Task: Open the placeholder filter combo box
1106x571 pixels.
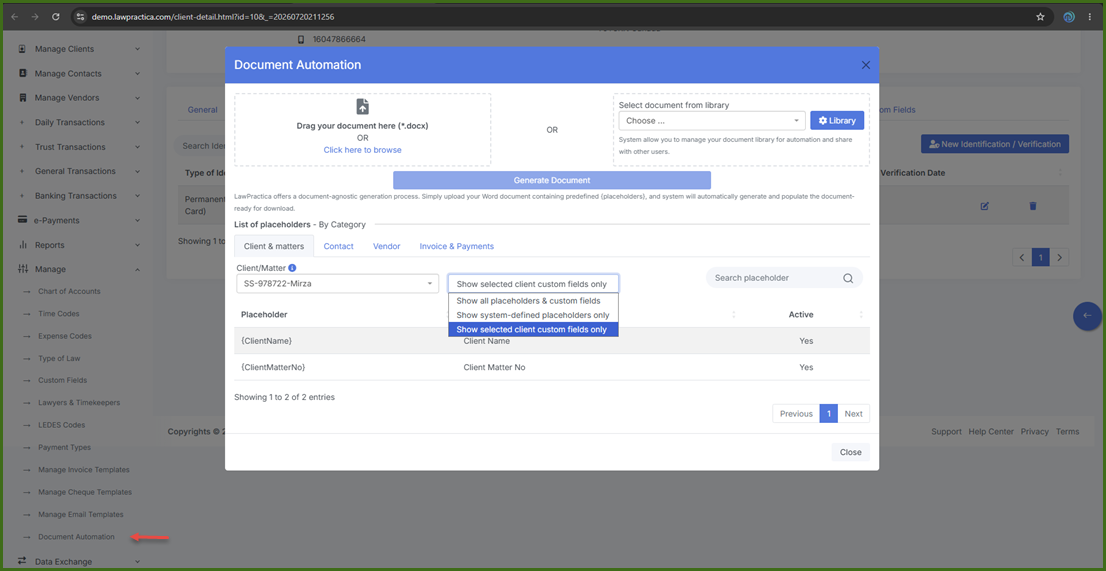Action: tap(533, 283)
